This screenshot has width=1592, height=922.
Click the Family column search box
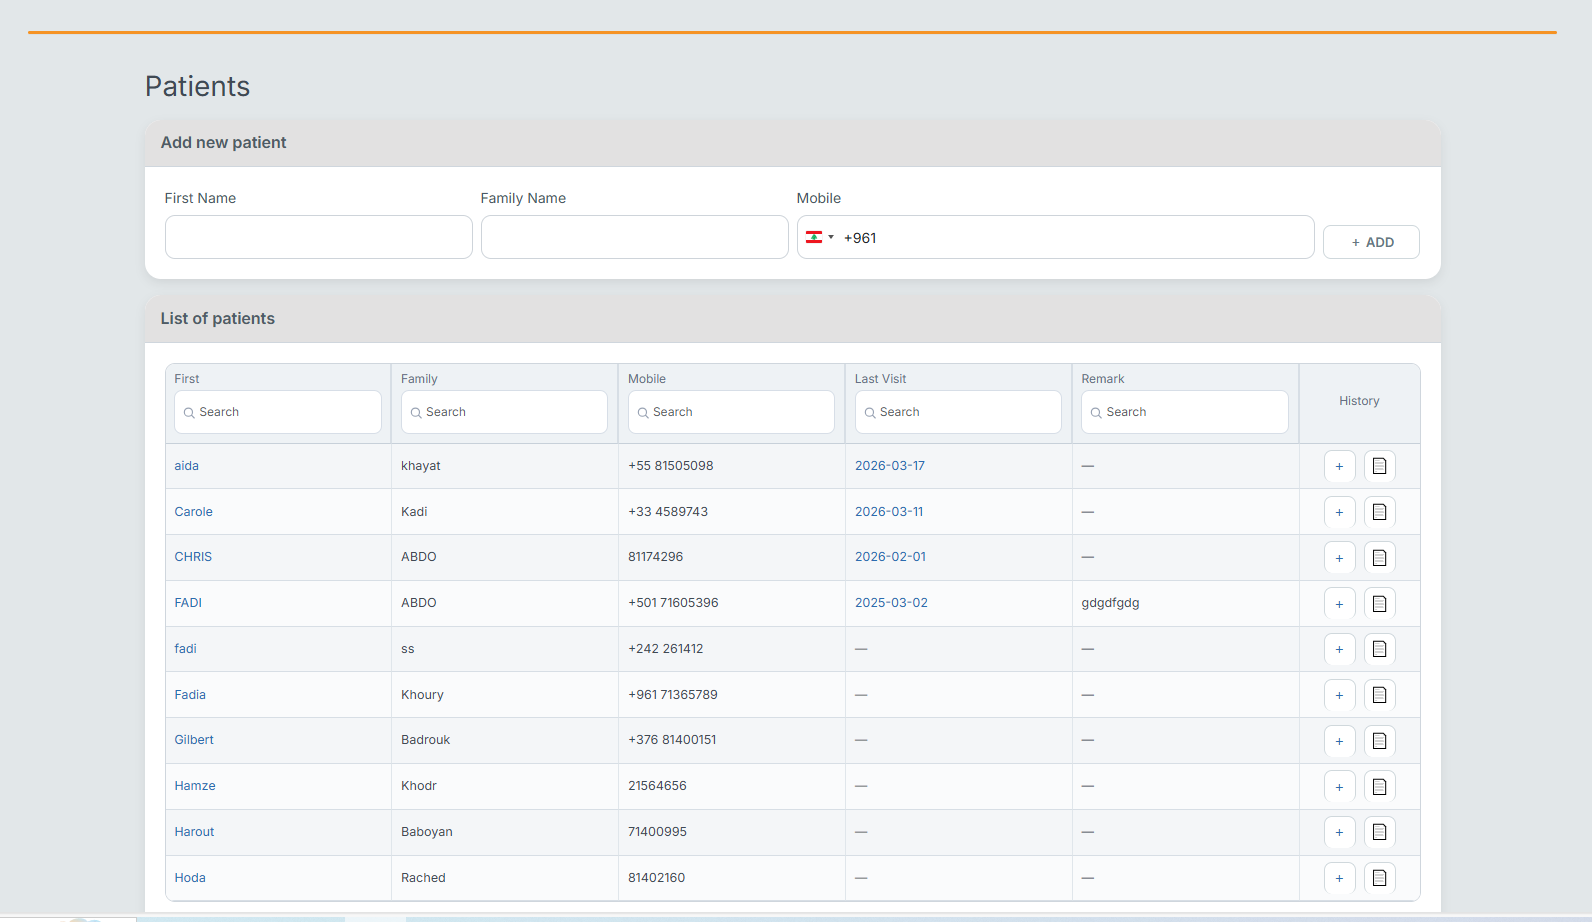coord(504,412)
